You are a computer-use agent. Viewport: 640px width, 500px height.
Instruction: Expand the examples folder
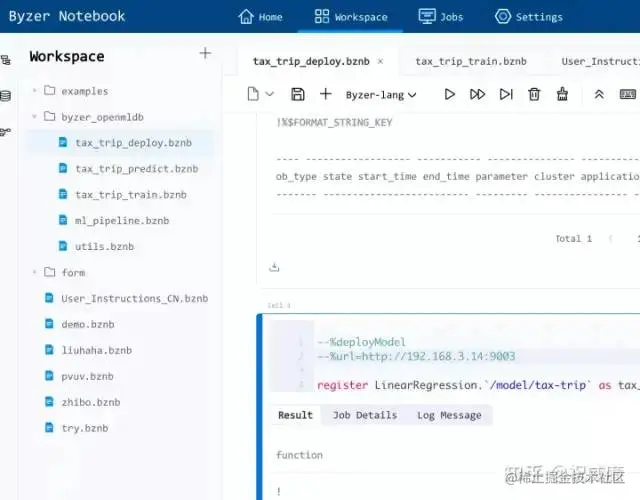pos(35,91)
